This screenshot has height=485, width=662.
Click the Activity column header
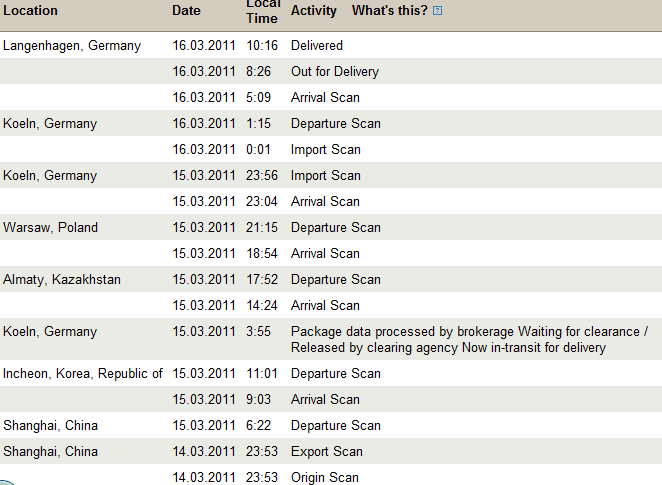coord(314,11)
